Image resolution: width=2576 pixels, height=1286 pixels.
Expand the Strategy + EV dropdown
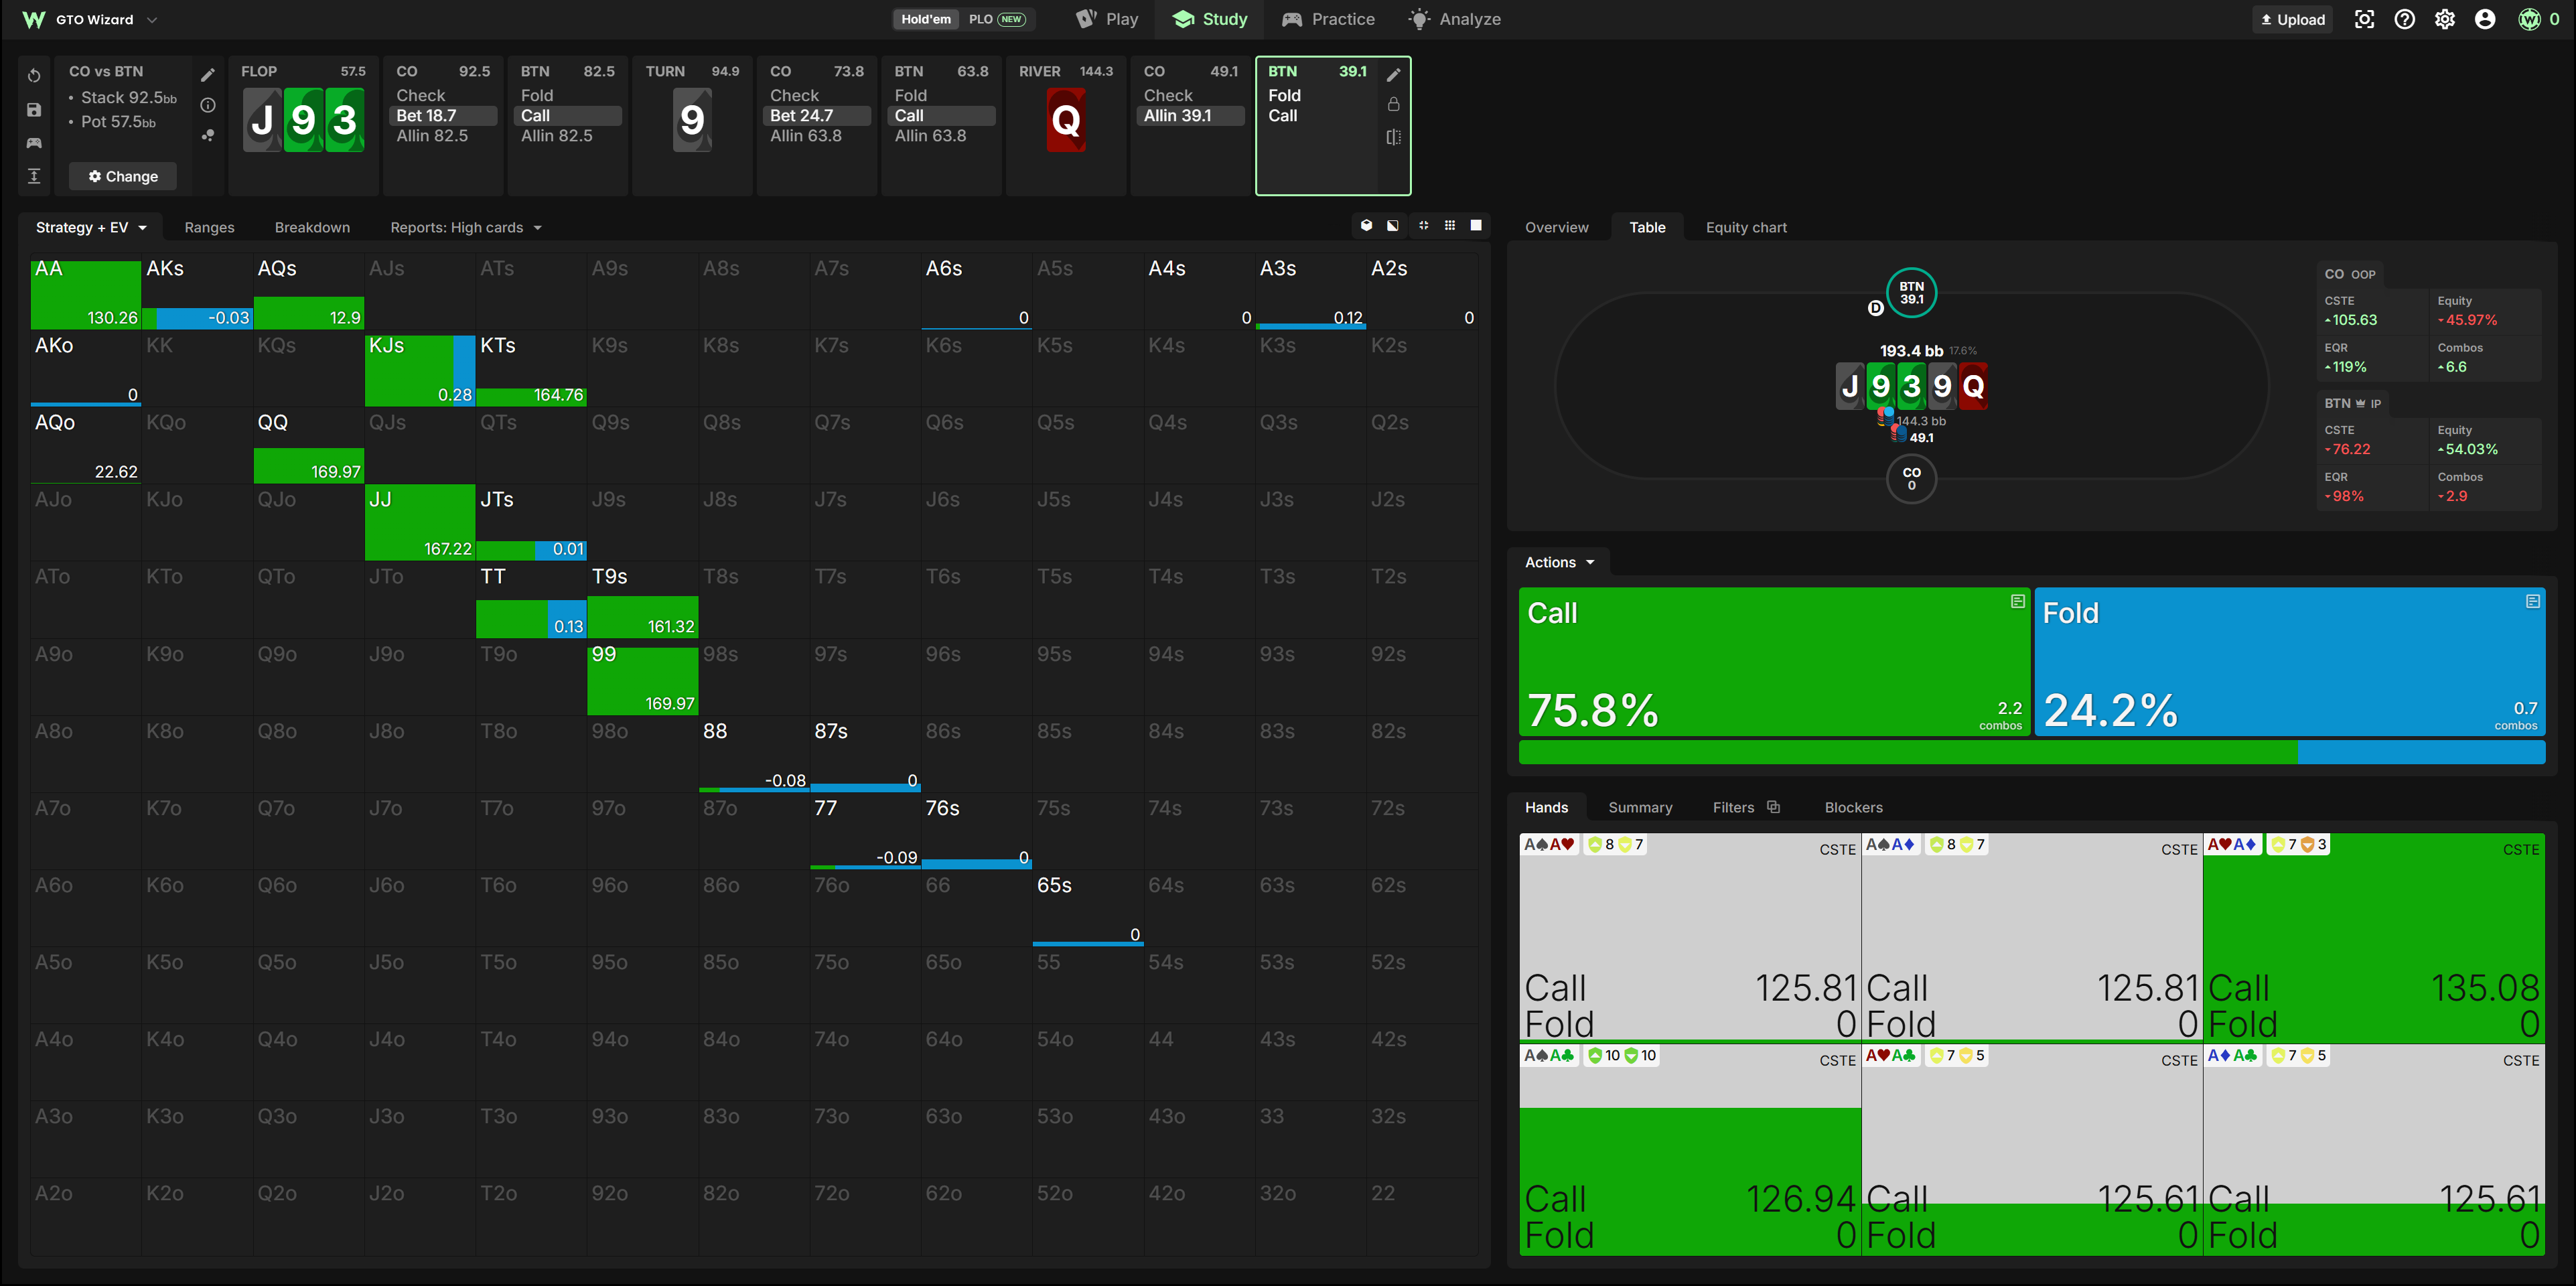91,228
